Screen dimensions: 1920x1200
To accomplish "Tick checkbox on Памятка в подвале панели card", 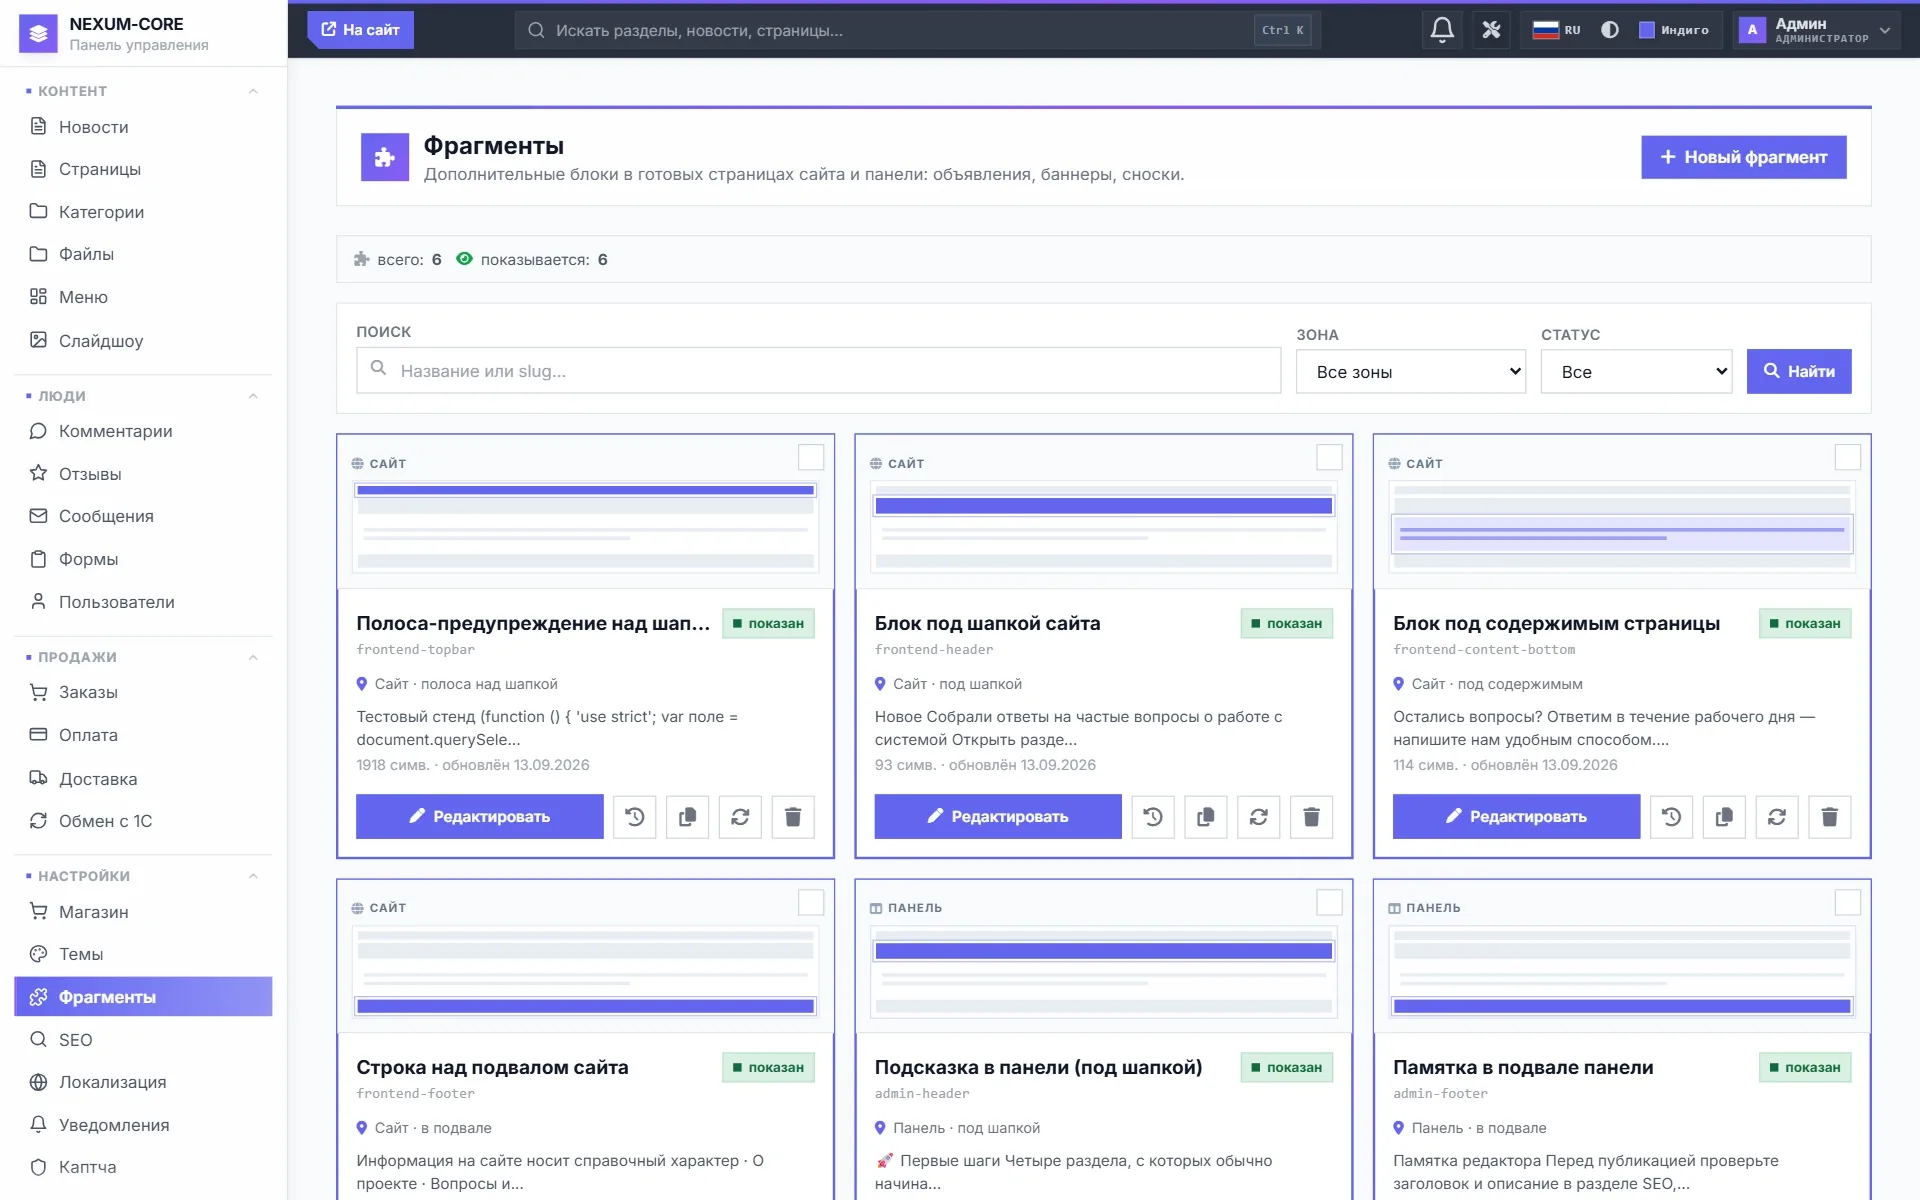I will [x=1848, y=902].
